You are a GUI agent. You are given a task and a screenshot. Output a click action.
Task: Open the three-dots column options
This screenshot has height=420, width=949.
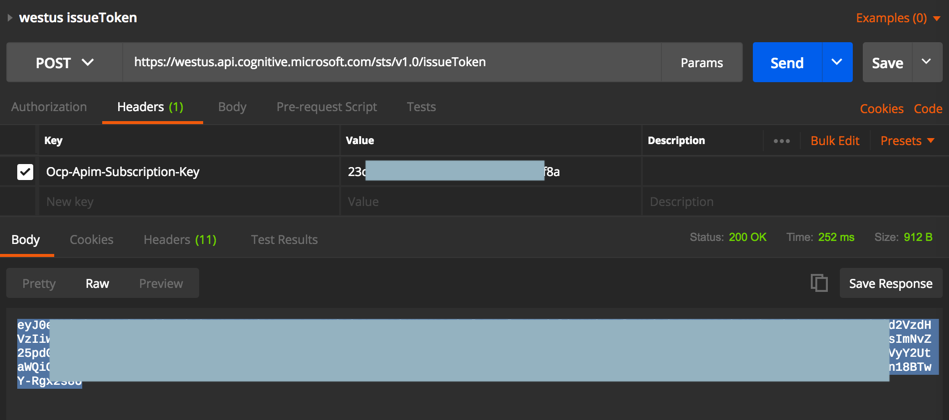tap(782, 141)
